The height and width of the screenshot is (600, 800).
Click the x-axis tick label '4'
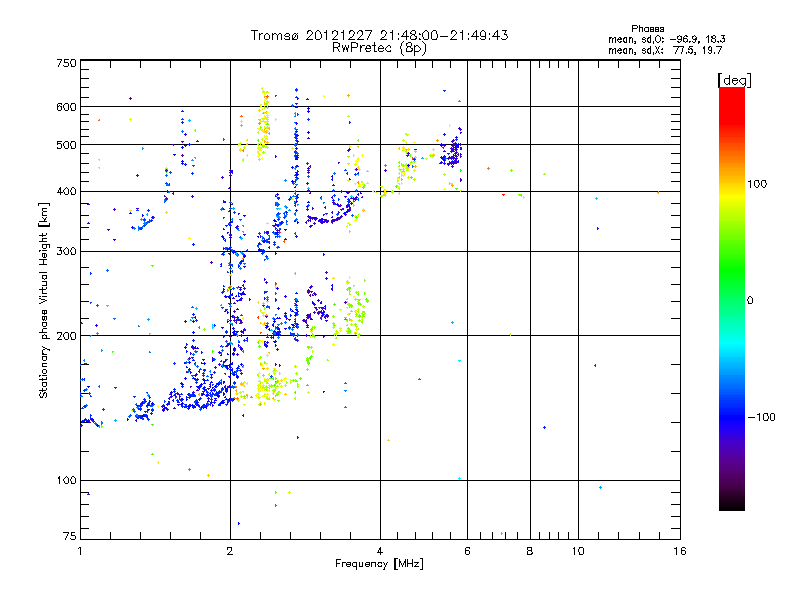(380, 551)
